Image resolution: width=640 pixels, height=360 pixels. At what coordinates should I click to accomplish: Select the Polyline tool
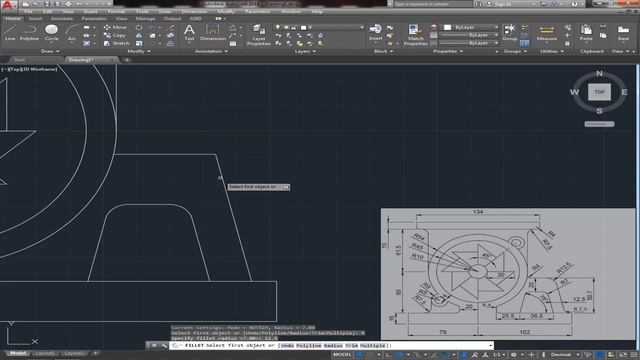pos(29,32)
